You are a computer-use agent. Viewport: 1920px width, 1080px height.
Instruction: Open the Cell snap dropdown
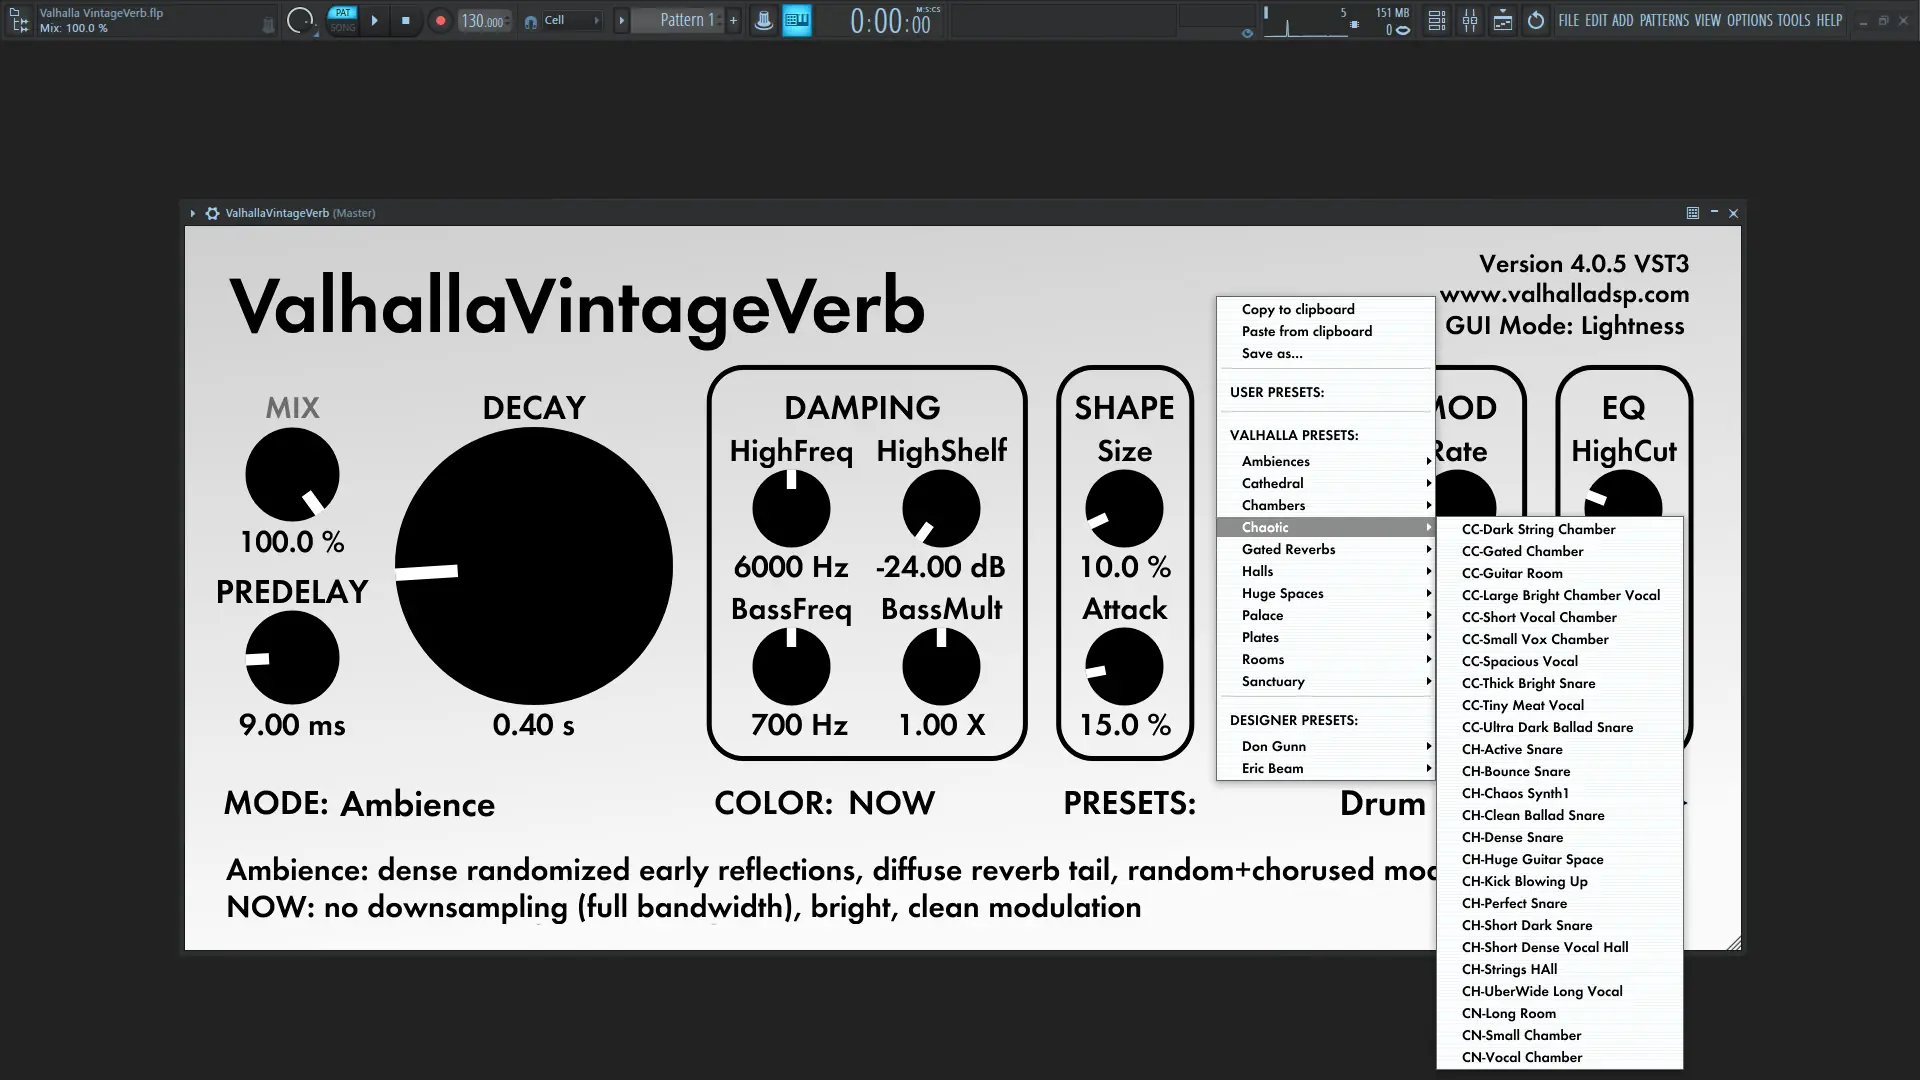click(570, 20)
